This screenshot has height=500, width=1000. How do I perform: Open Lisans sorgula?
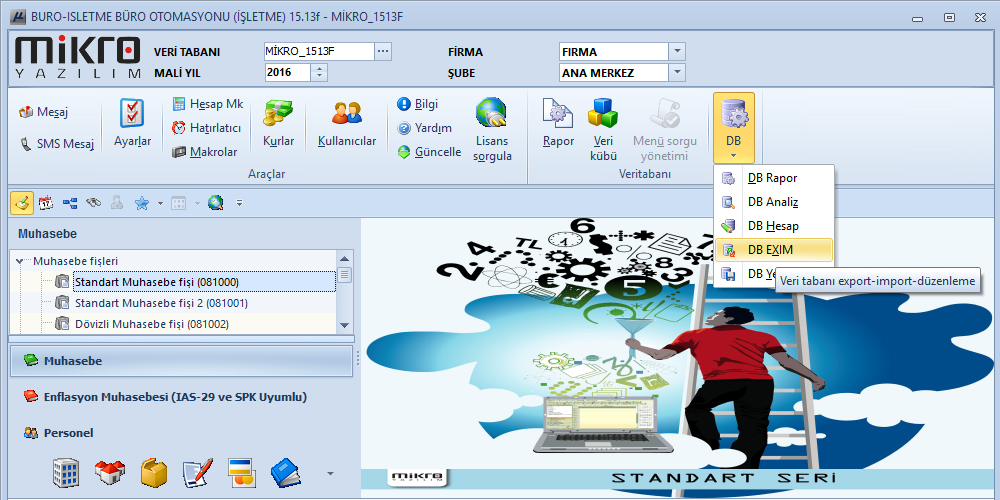click(492, 129)
